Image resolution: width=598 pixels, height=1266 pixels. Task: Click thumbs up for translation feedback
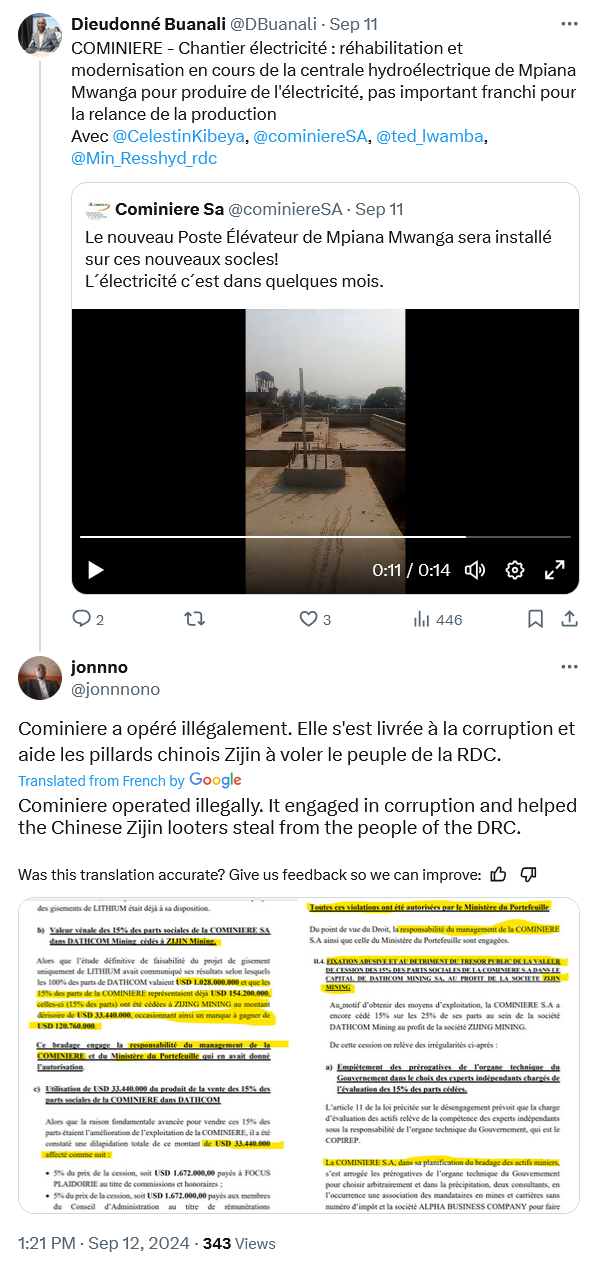(497, 874)
